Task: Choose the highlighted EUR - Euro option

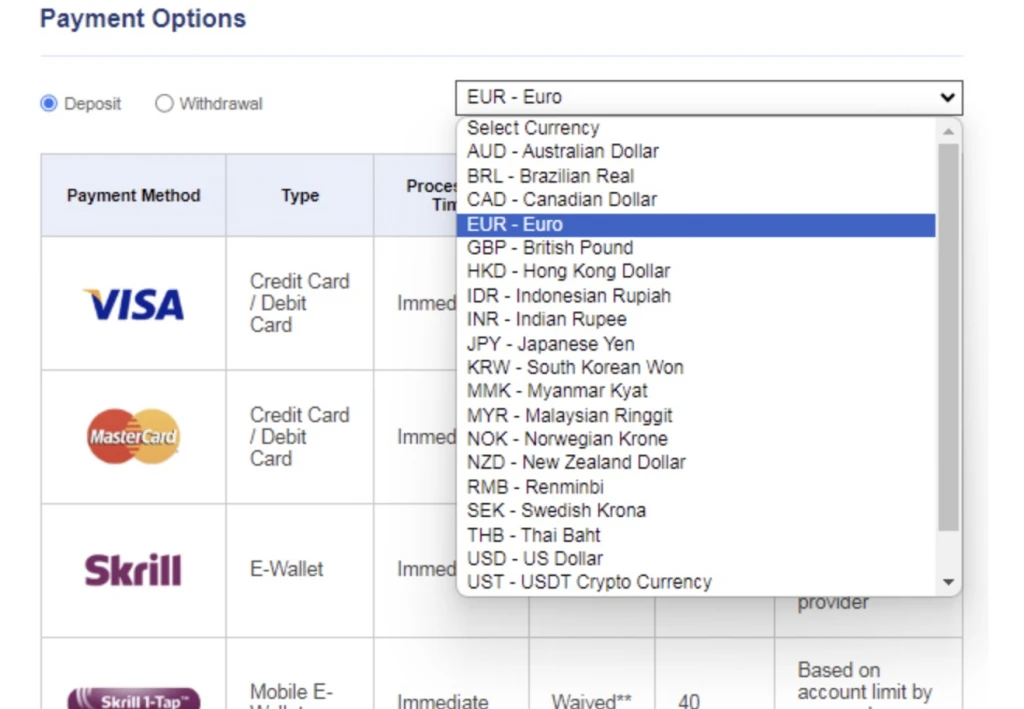Action: pos(515,225)
